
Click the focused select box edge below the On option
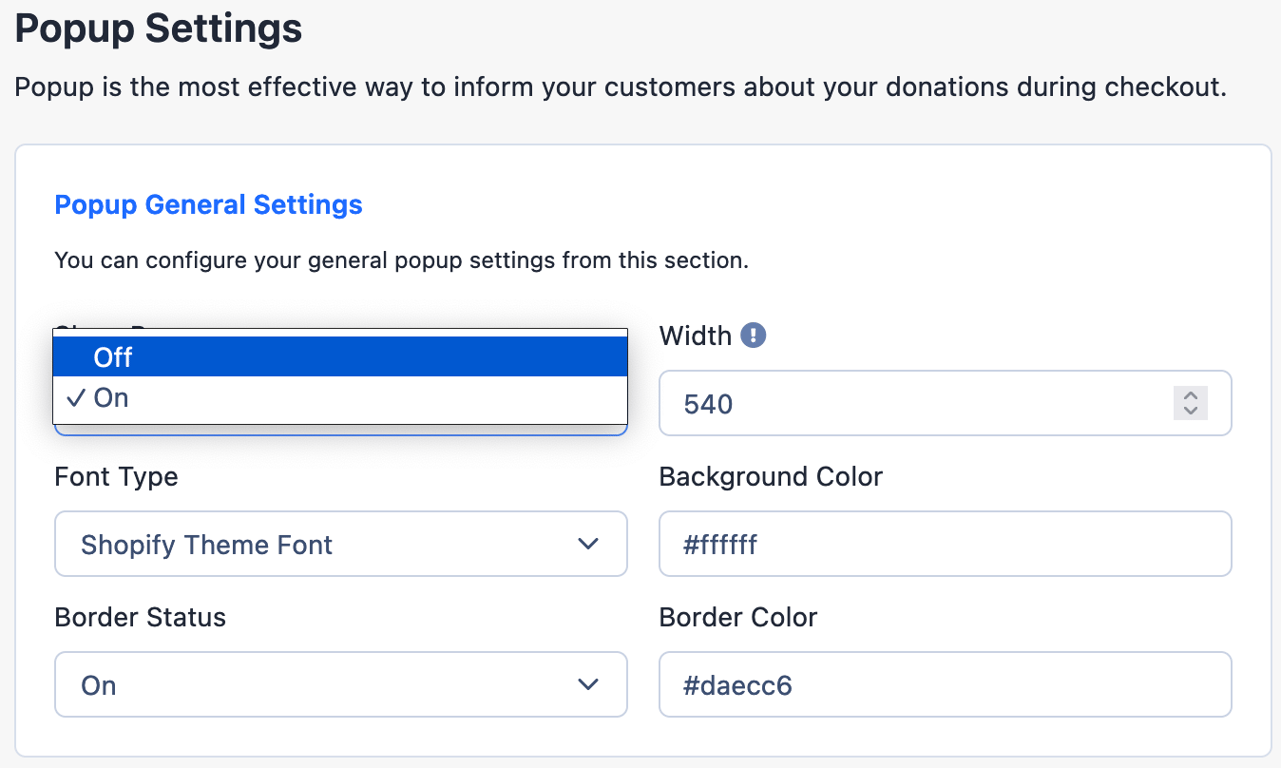tap(340, 431)
